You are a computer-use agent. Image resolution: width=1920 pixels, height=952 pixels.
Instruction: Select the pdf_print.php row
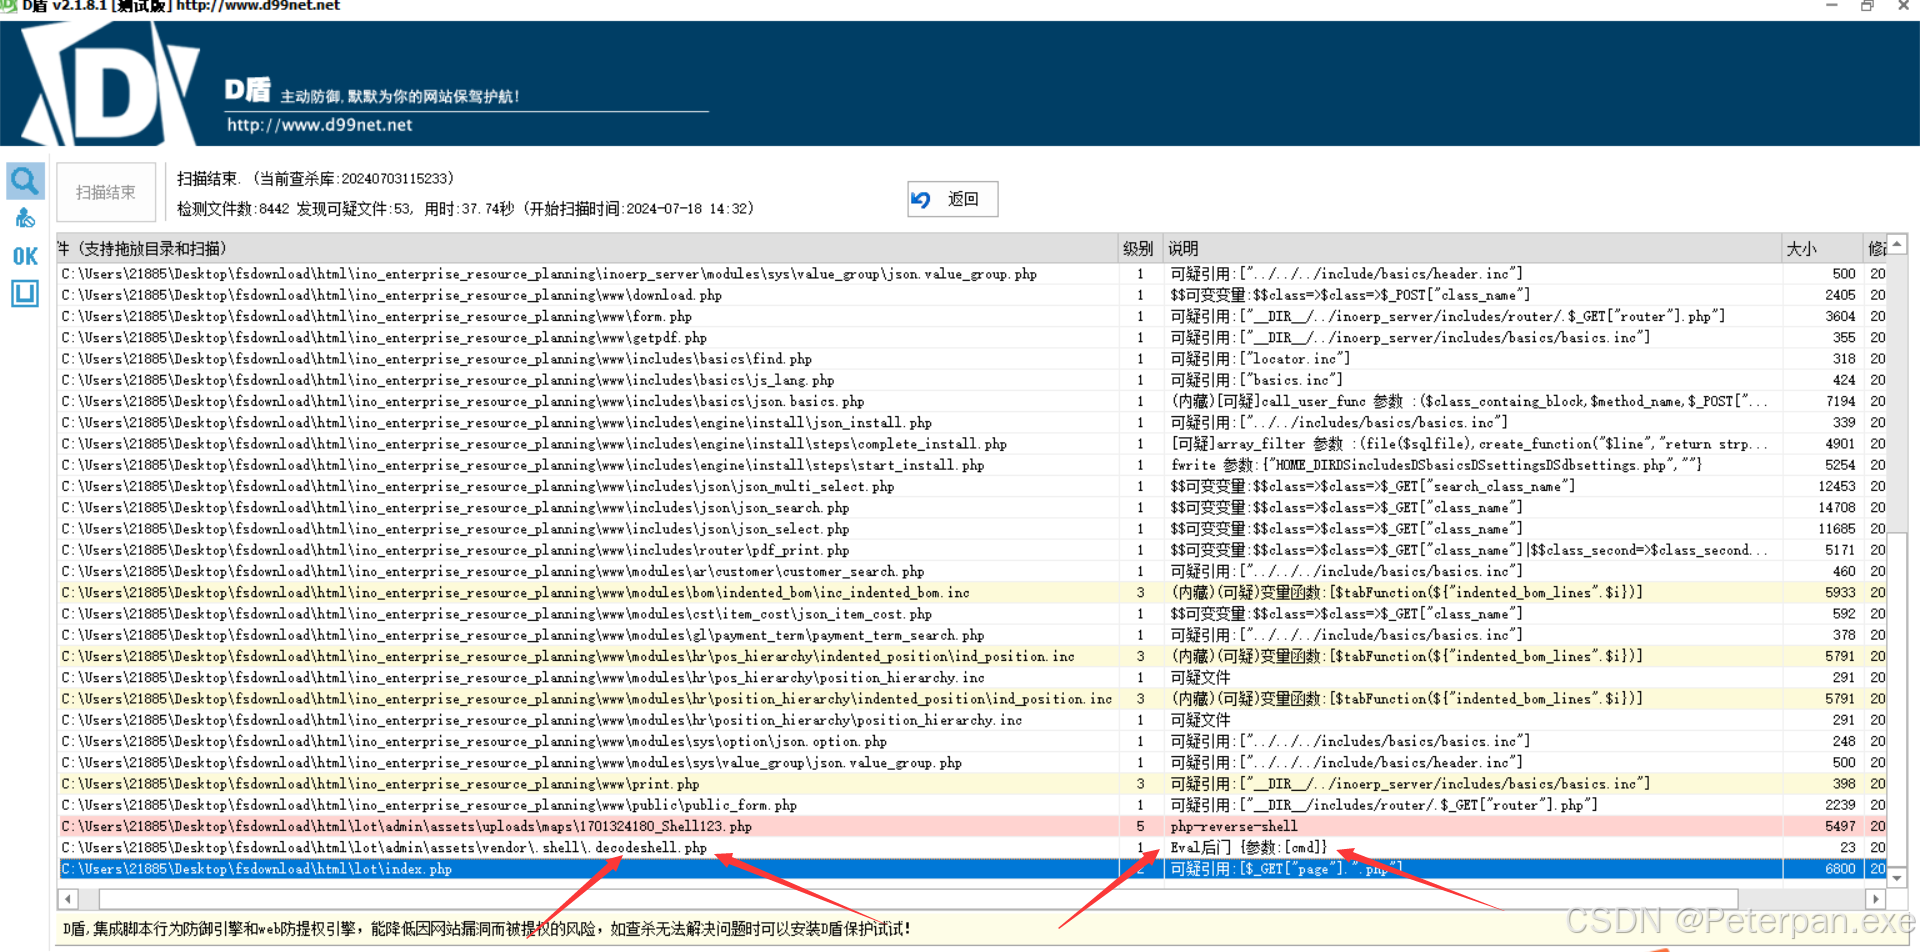[971, 550]
